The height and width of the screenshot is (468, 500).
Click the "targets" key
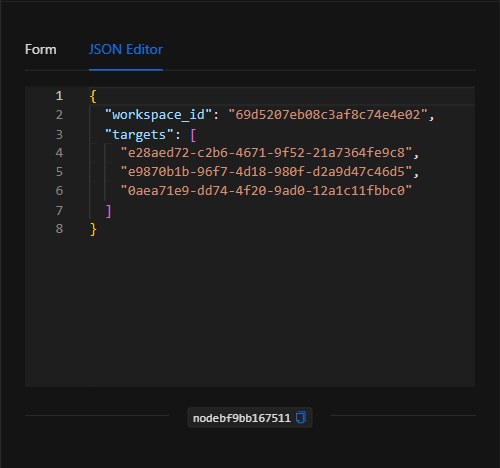[x=139, y=135]
